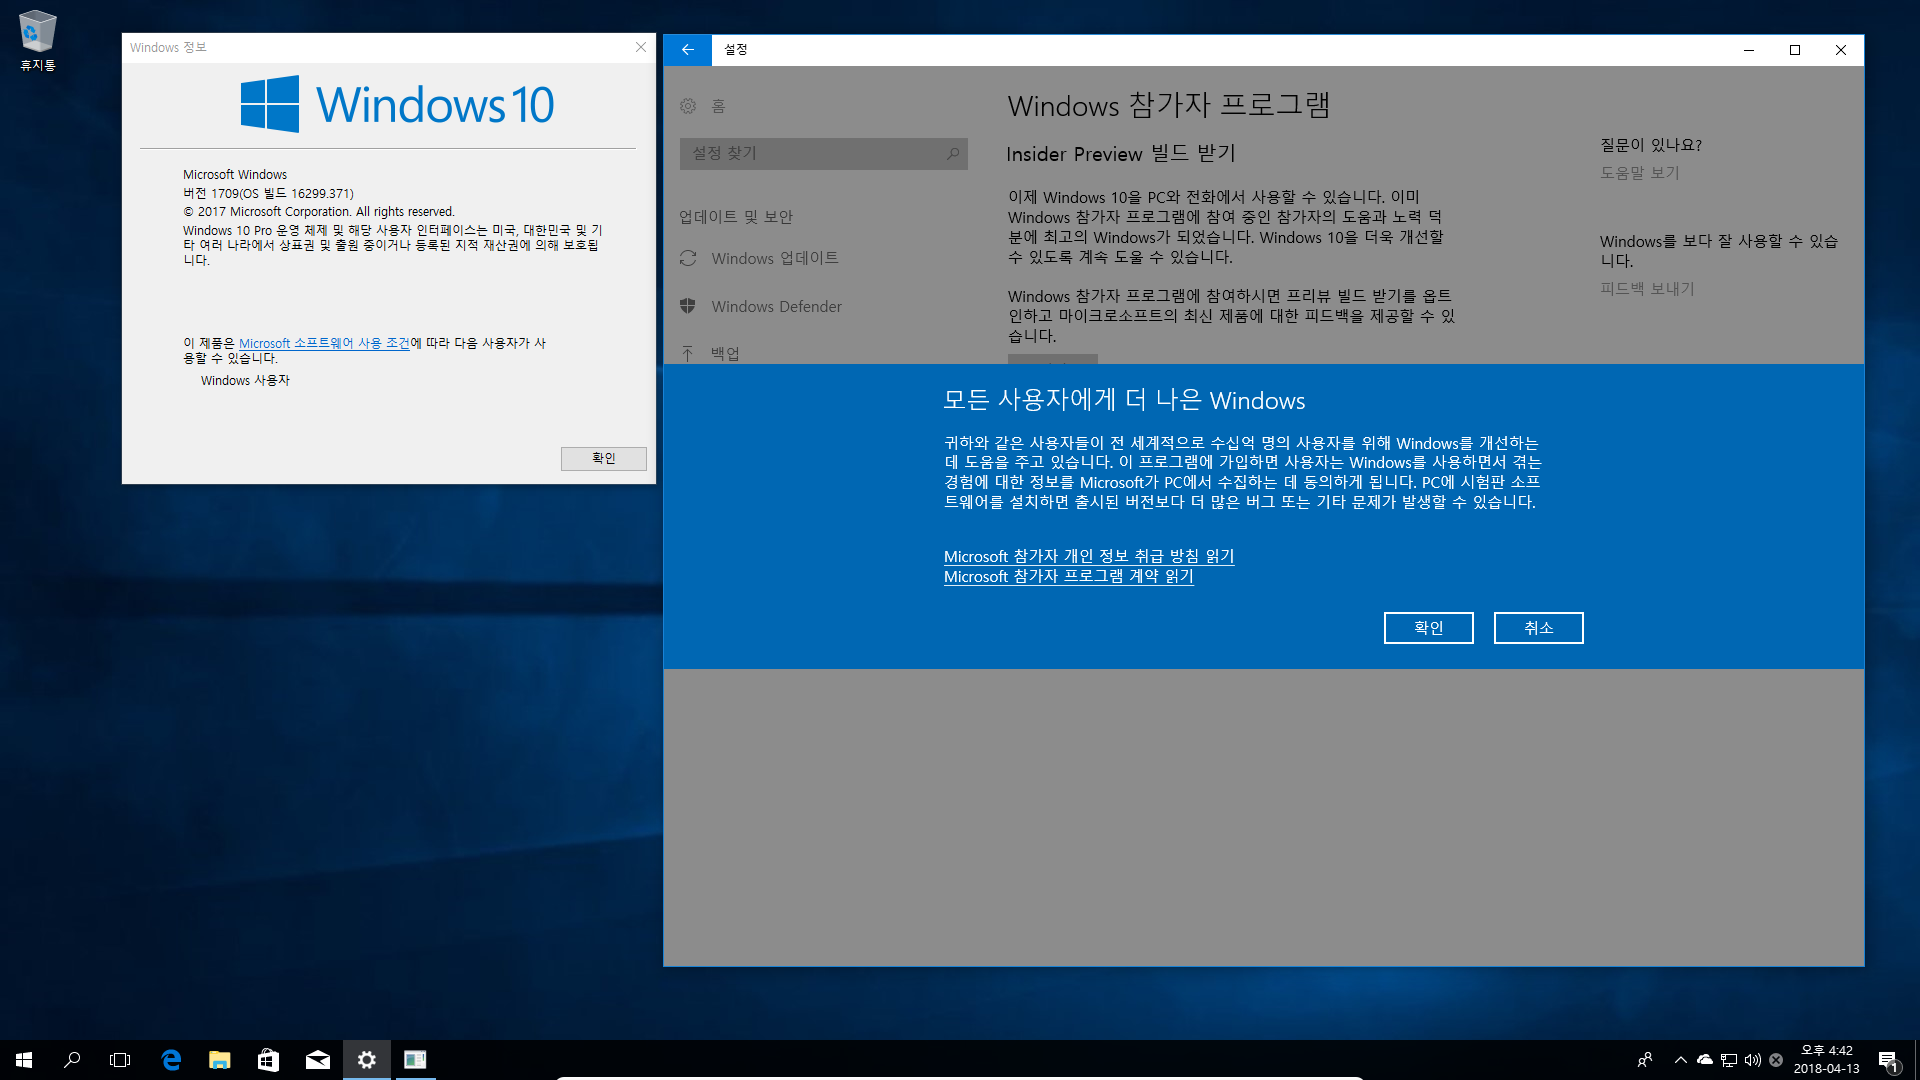Click the 설정 찾기 search field
1920x1080 pixels.
pyautogui.click(x=823, y=153)
